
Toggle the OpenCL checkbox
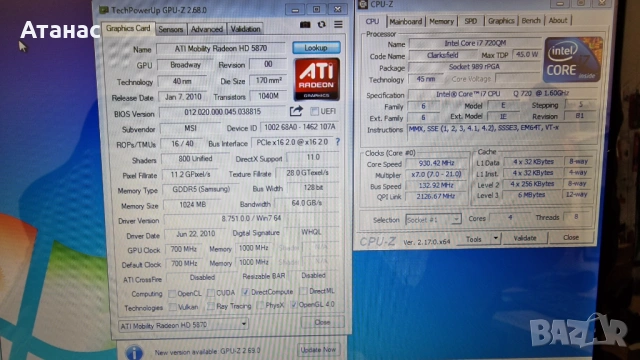point(172,293)
